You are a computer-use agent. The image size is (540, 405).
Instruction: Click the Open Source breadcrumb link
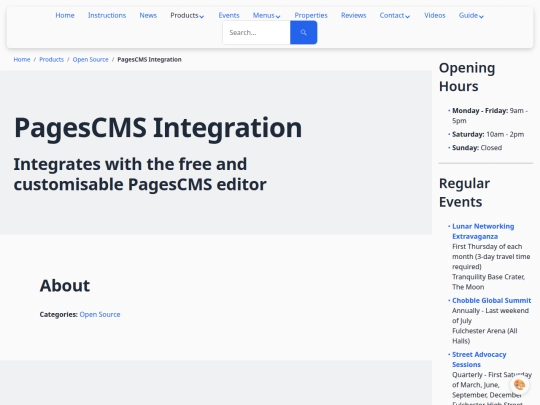(x=90, y=60)
